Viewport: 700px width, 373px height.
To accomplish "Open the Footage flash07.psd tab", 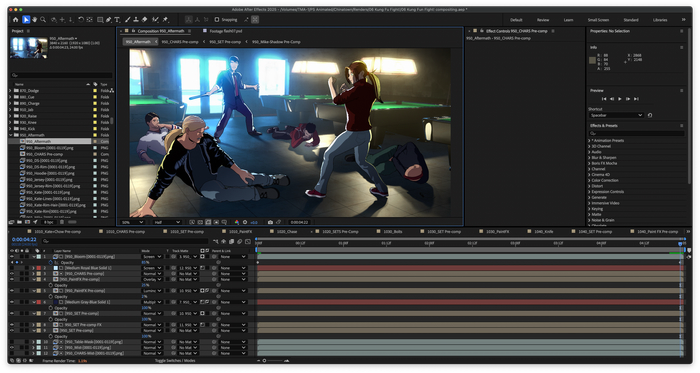I will tap(226, 31).
